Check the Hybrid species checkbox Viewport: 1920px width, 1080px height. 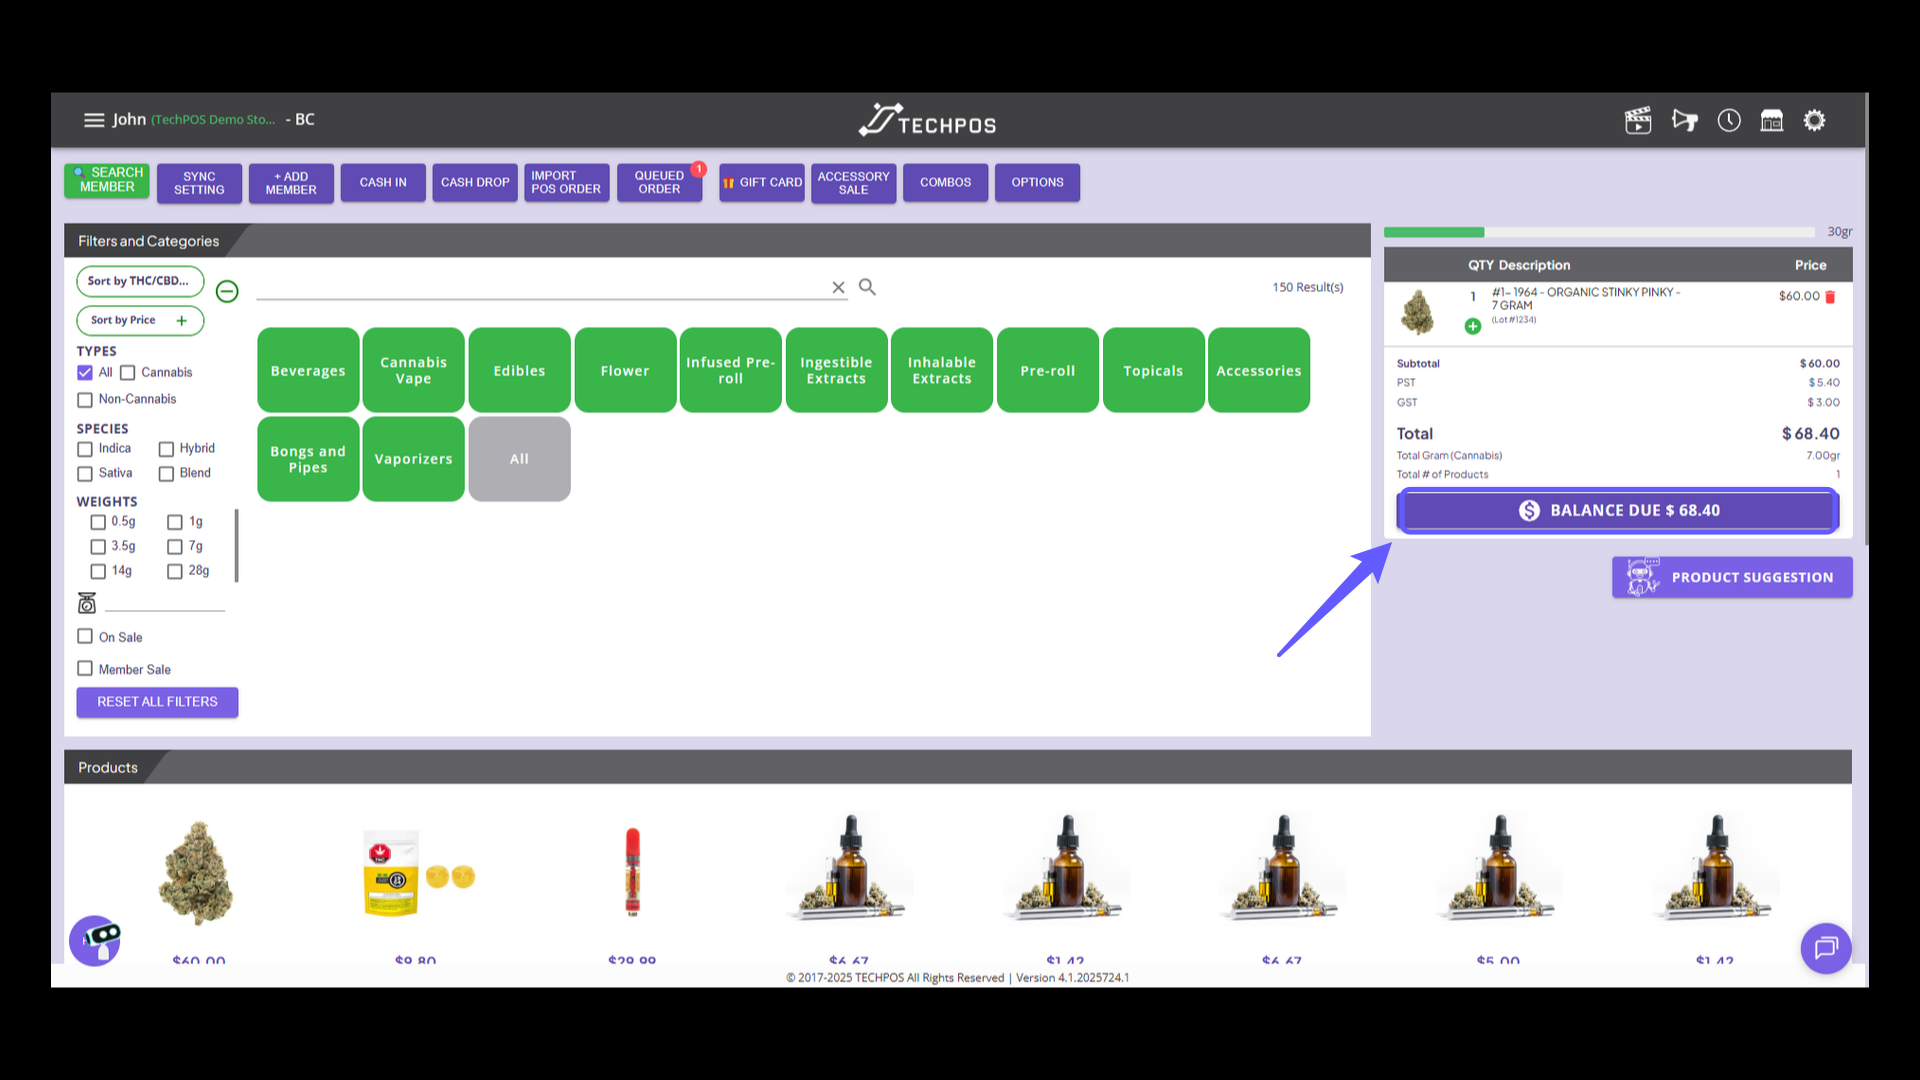click(x=166, y=449)
